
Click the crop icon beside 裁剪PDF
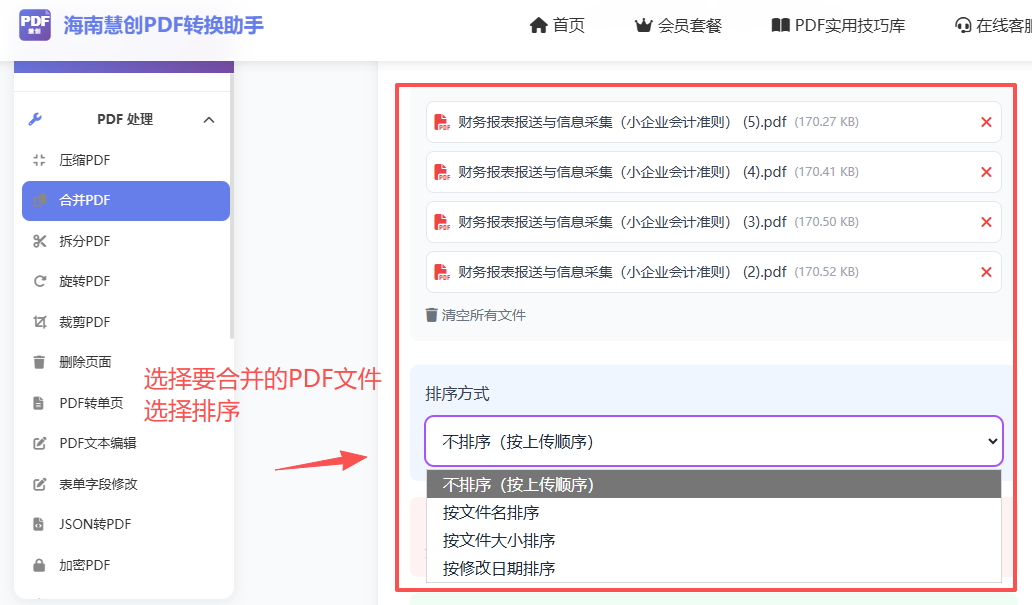pyautogui.click(x=39, y=322)
